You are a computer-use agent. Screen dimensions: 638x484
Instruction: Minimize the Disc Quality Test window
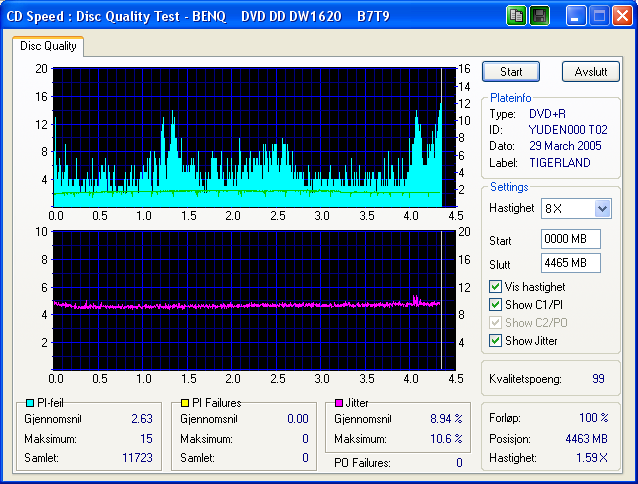575,16
